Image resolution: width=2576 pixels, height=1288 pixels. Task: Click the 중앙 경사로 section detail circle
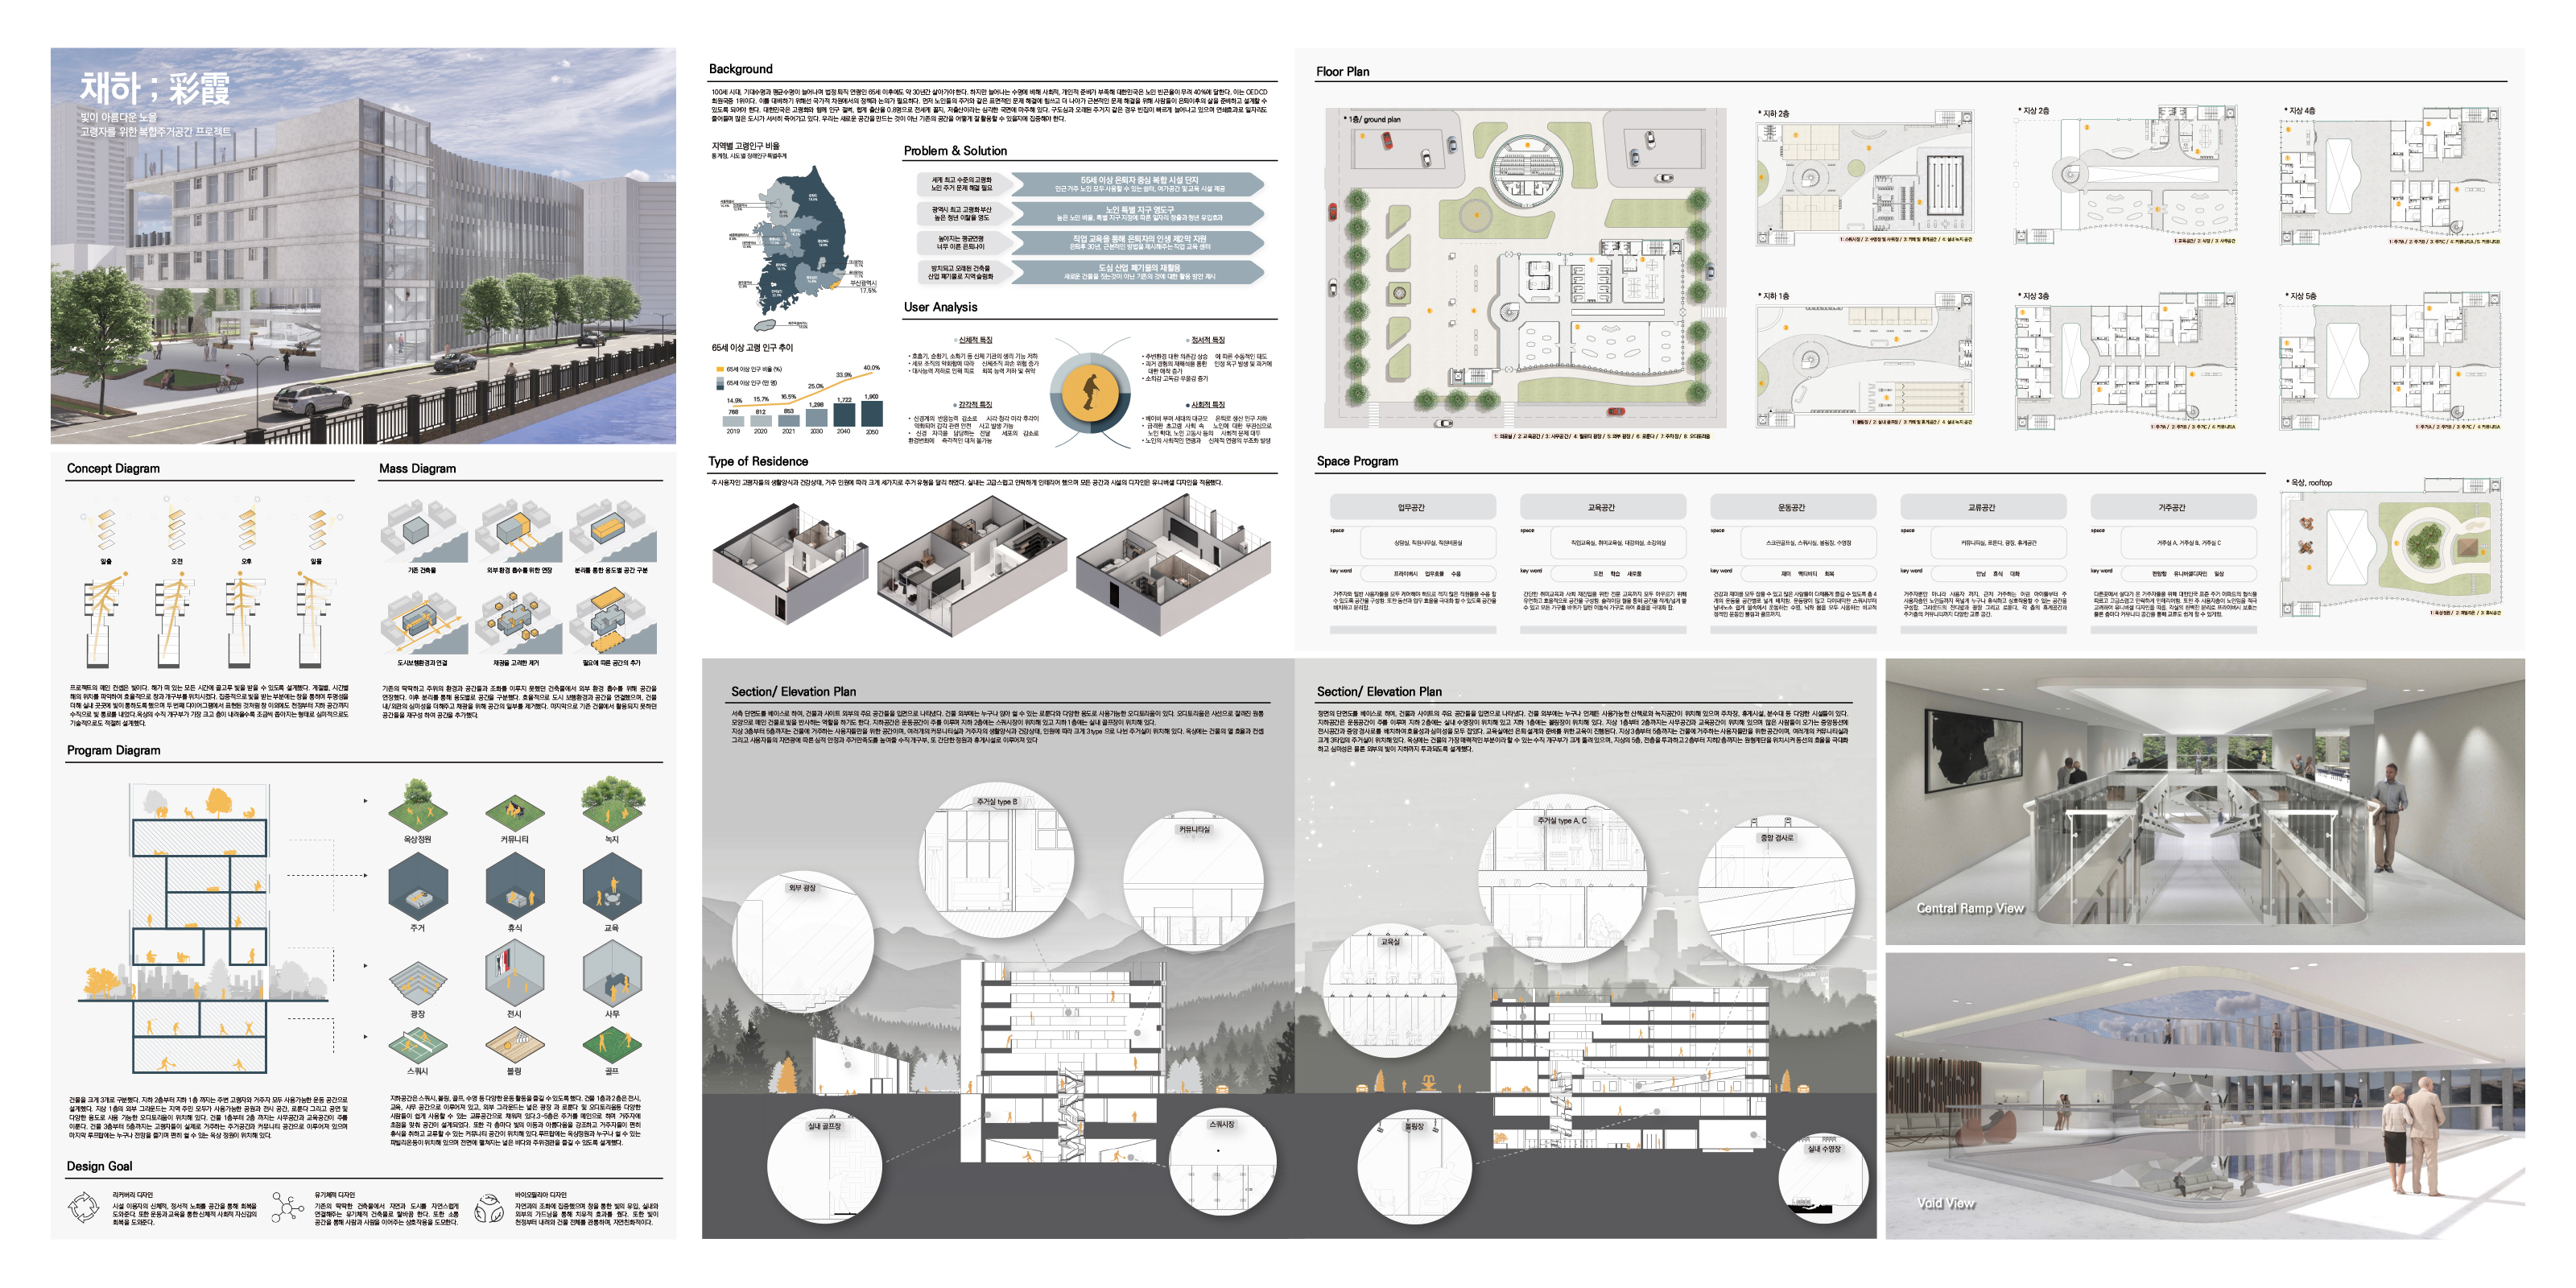point(1776,892)
